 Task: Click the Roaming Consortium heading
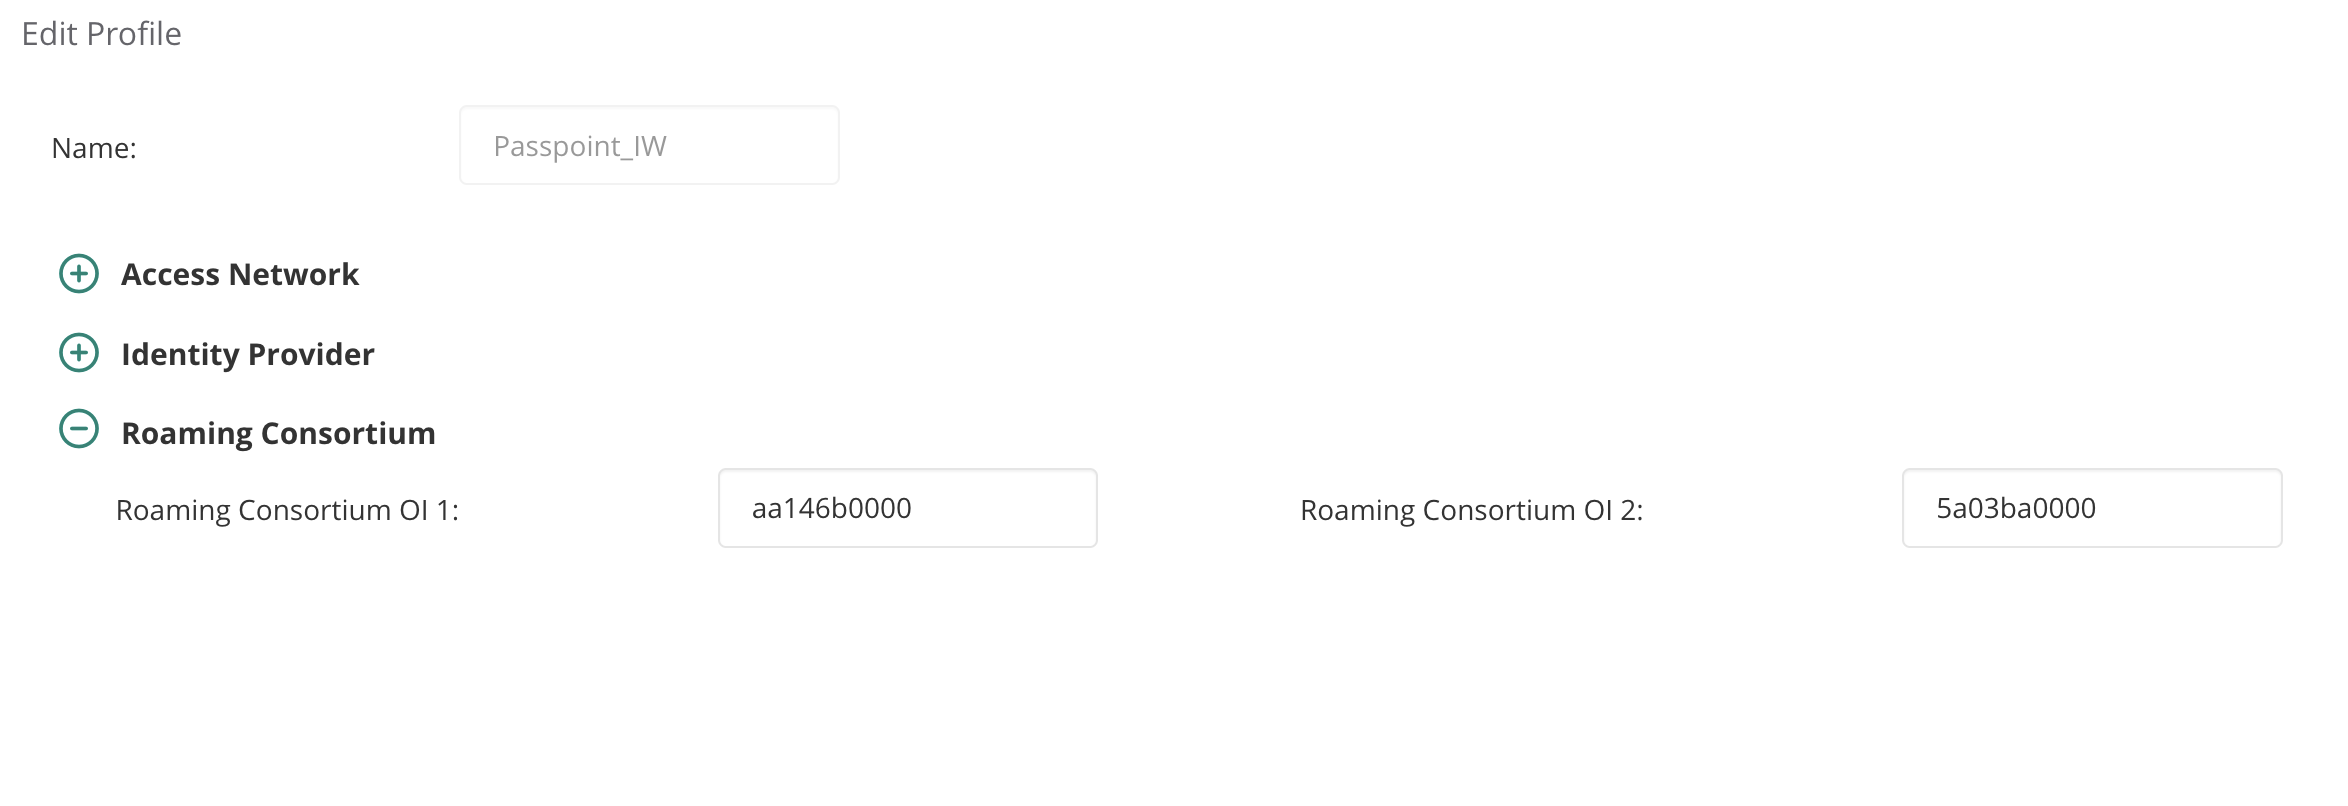[x=278, y=432]
